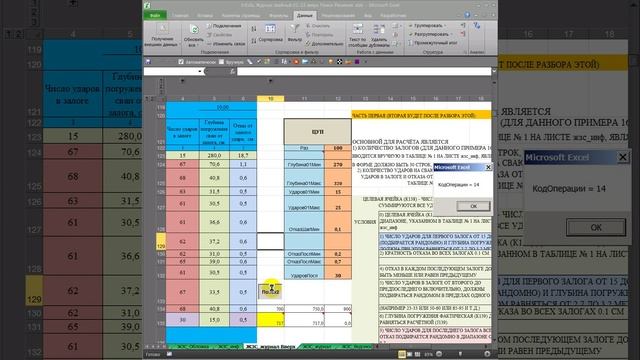Open the Name Box dropdown arrow

point(200,71)
